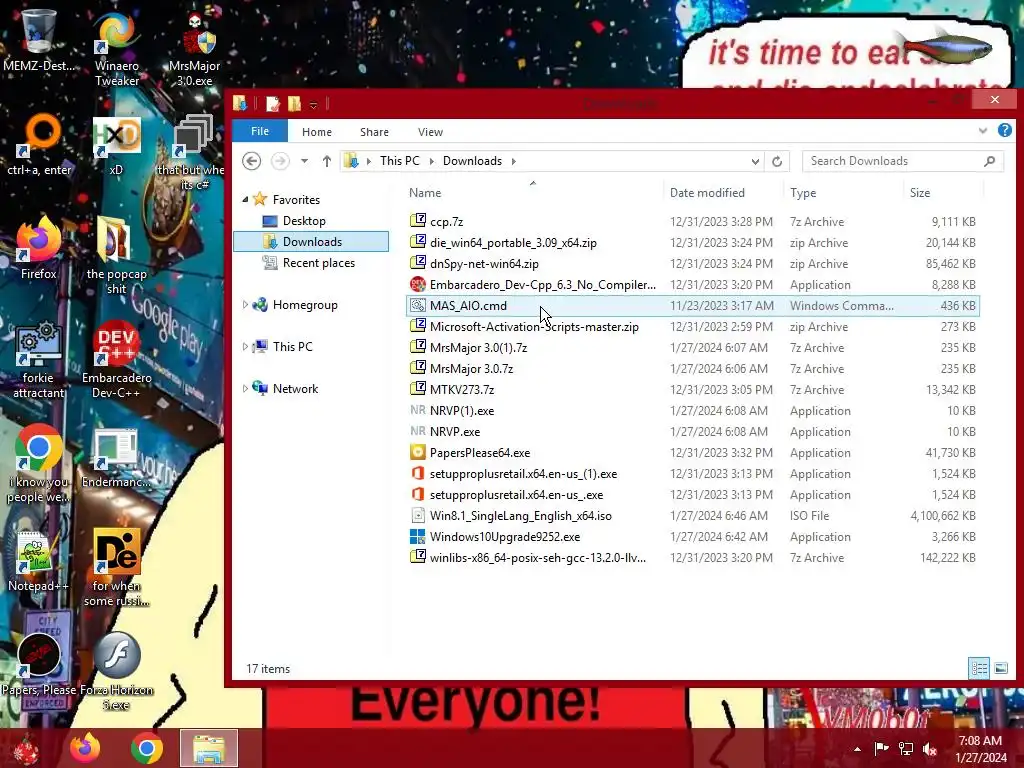Sort by the Type column header
Viewport: 1024px width, 768px height.
point(844,193)
